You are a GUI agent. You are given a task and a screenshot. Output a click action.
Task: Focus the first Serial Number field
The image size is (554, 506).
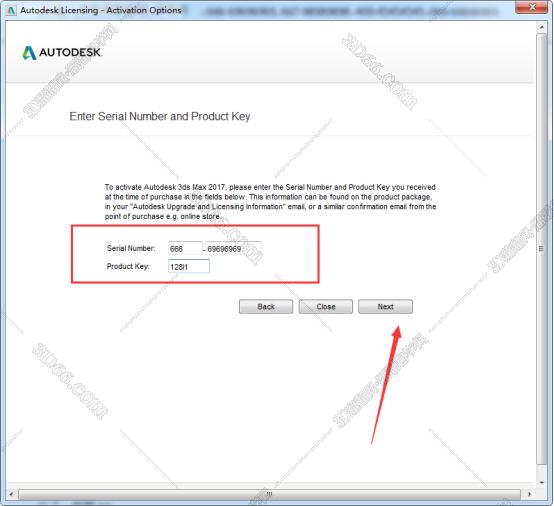click(185, 249)
